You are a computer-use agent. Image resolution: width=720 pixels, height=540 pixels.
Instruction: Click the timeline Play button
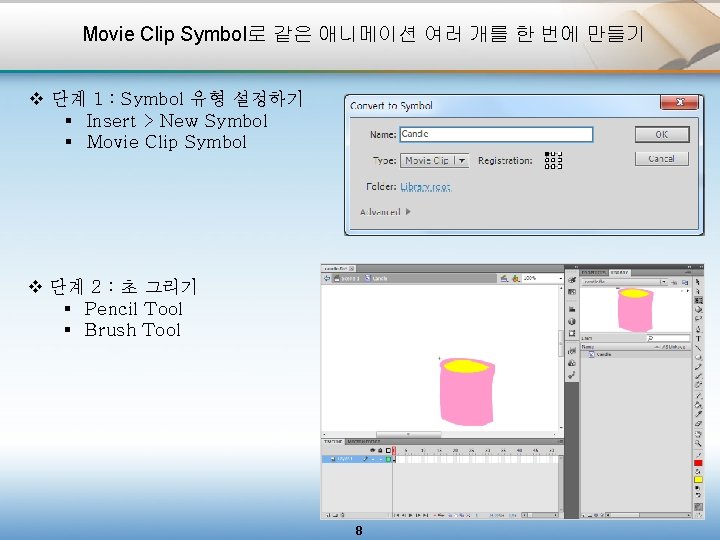(x=411, y=515)
